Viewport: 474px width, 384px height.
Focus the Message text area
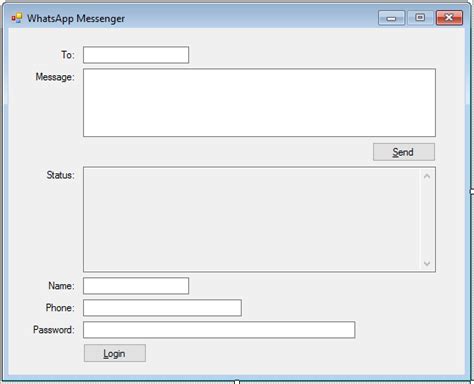pyautogui.click(x=259, y=103)
